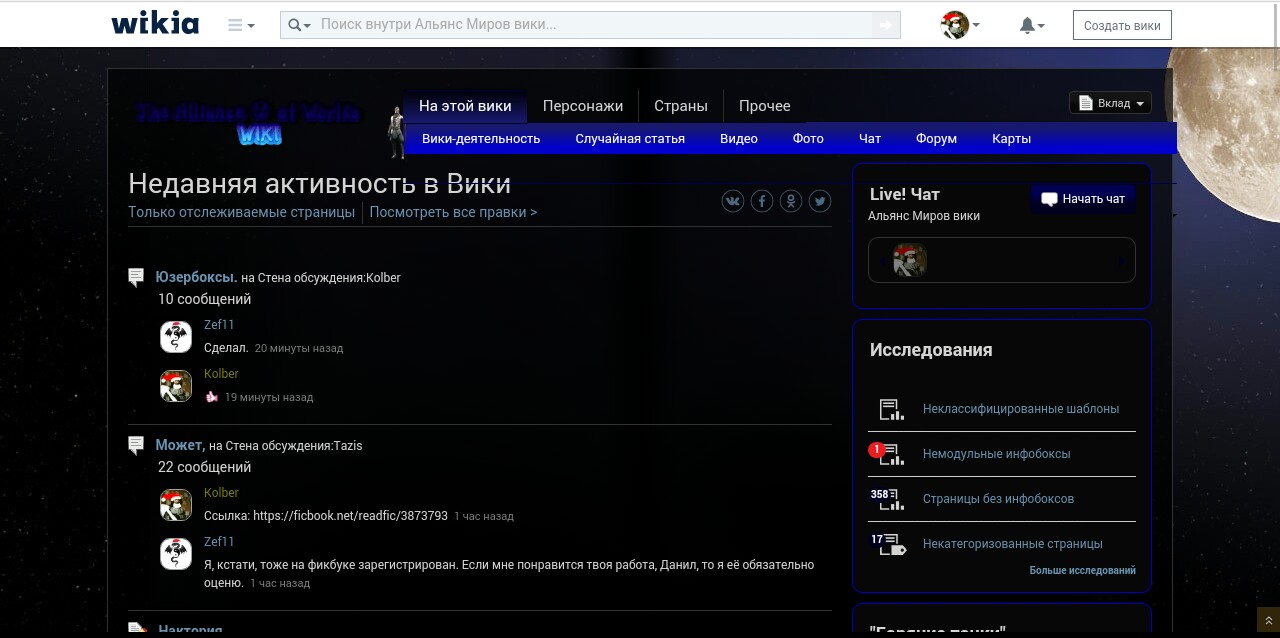The image size is (1280, 638).
Task: Click the "10 сообщений" count
Action: (x=205, y=299)
